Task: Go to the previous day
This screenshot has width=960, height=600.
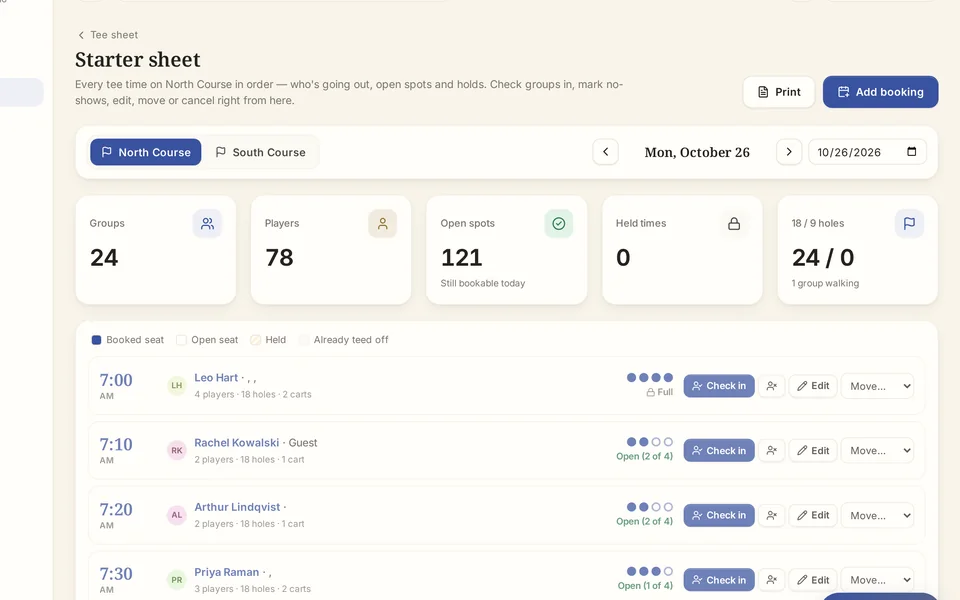Action: click(x=606, y=152)
